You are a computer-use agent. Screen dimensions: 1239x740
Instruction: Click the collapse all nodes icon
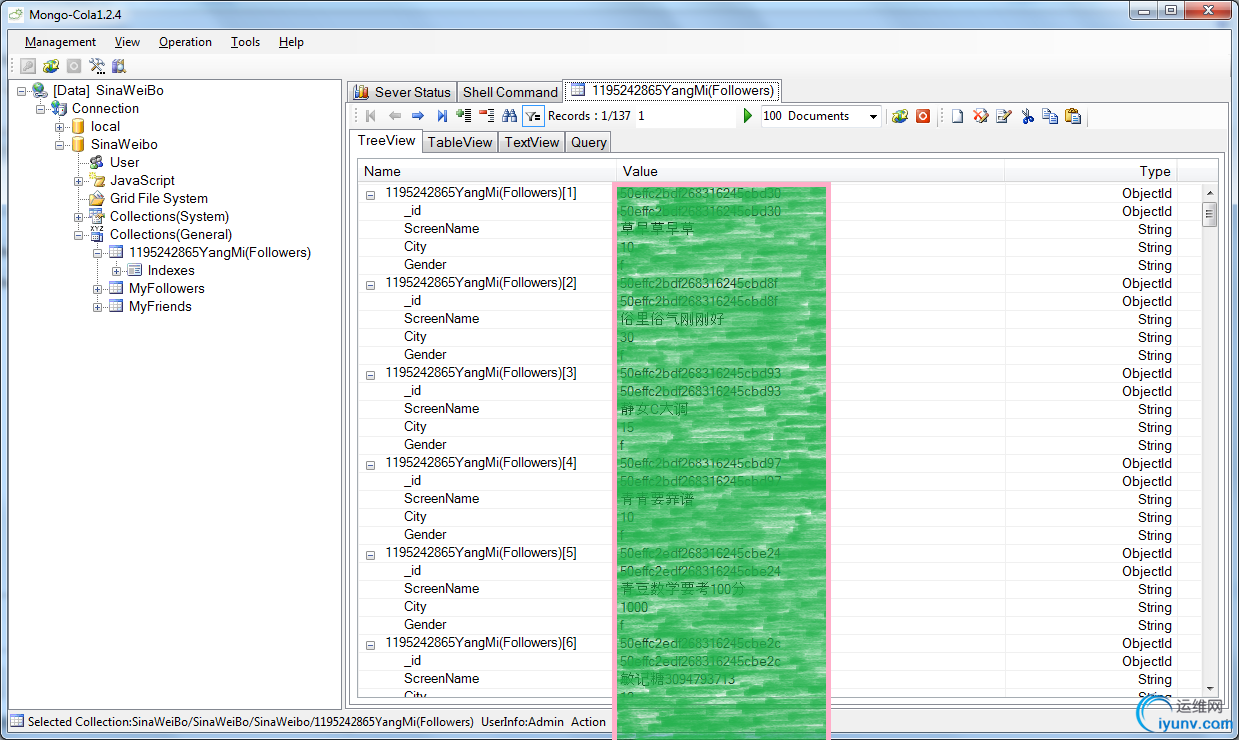[x=487, y=116]
